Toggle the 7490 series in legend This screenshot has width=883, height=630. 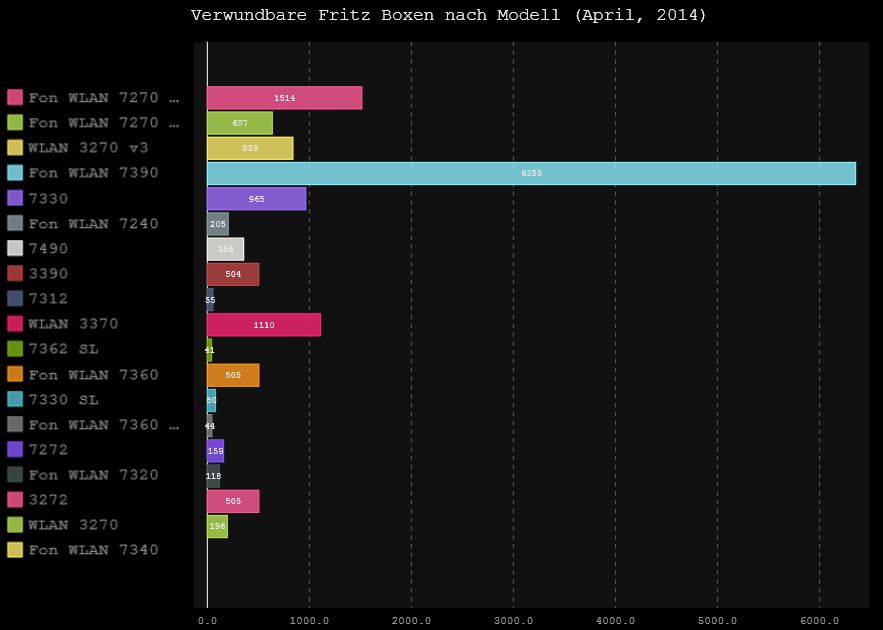48,248
